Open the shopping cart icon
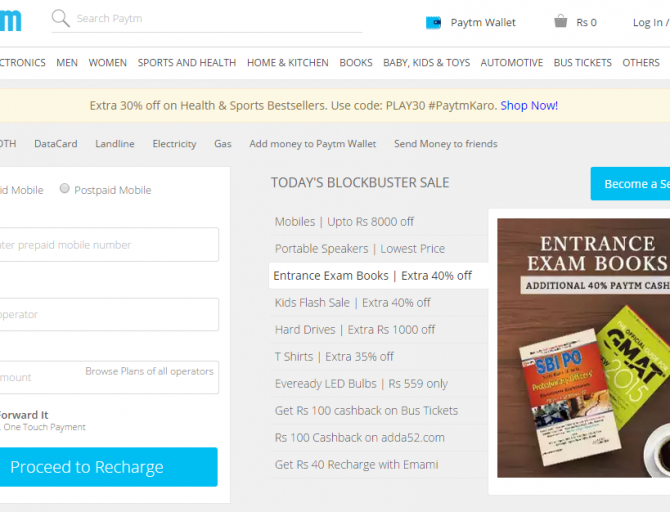Image resolution: width=670 pixels, height=512 pixels. click(561, 21)
